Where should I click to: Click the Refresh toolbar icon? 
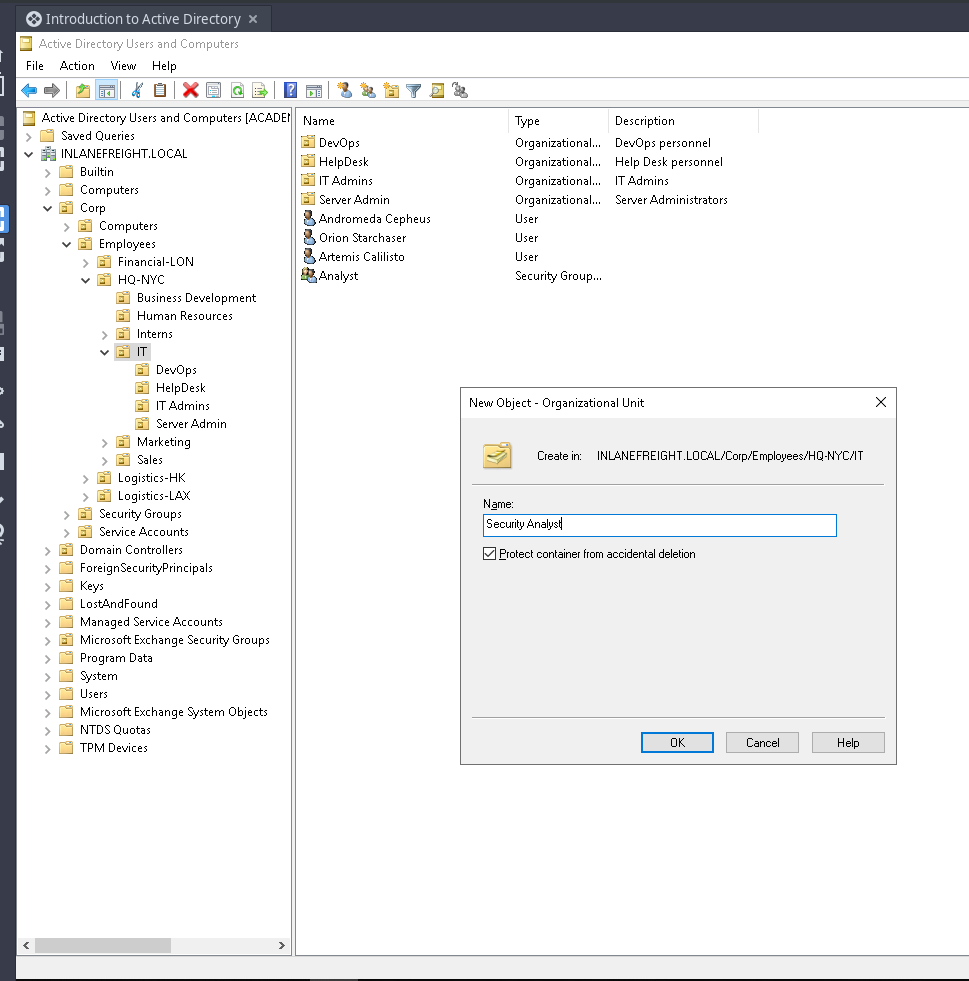[x=237, y=91]
